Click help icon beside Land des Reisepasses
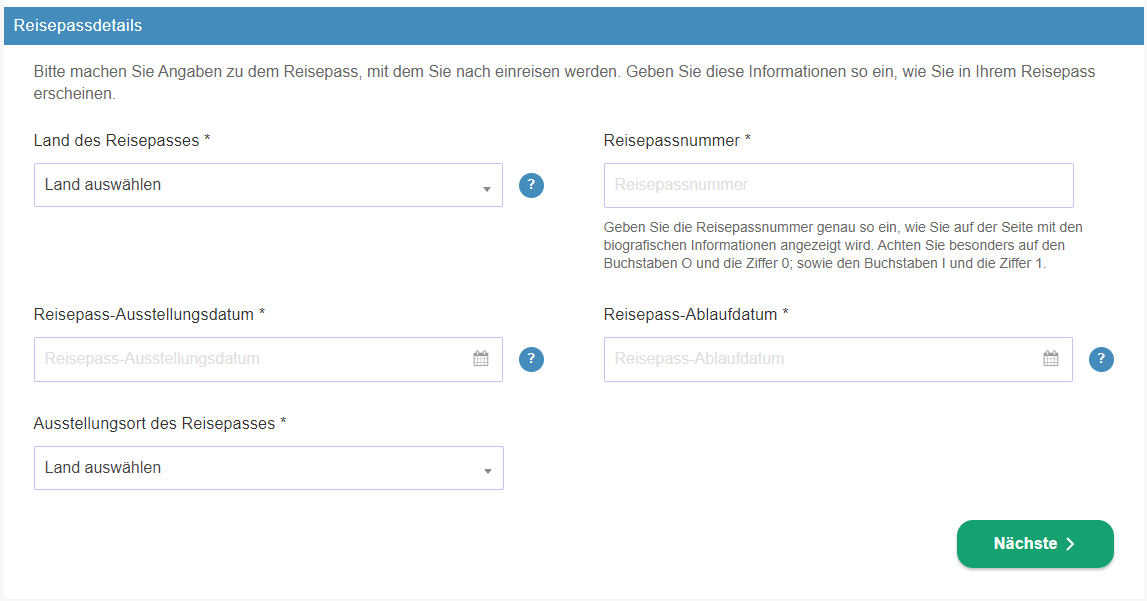 coord(531,185)
